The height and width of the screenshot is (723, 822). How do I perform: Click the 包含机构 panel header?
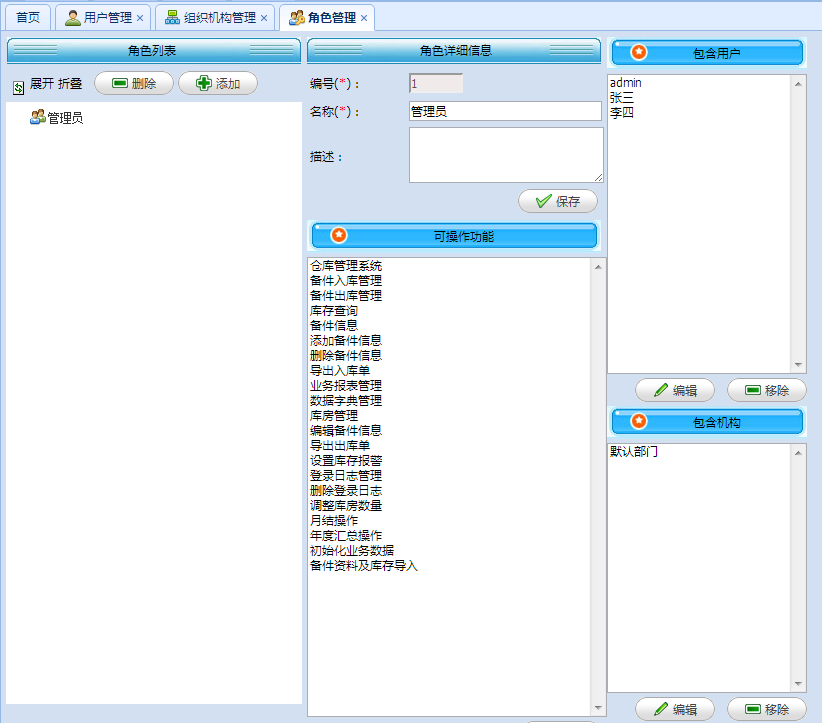(707, 422)
